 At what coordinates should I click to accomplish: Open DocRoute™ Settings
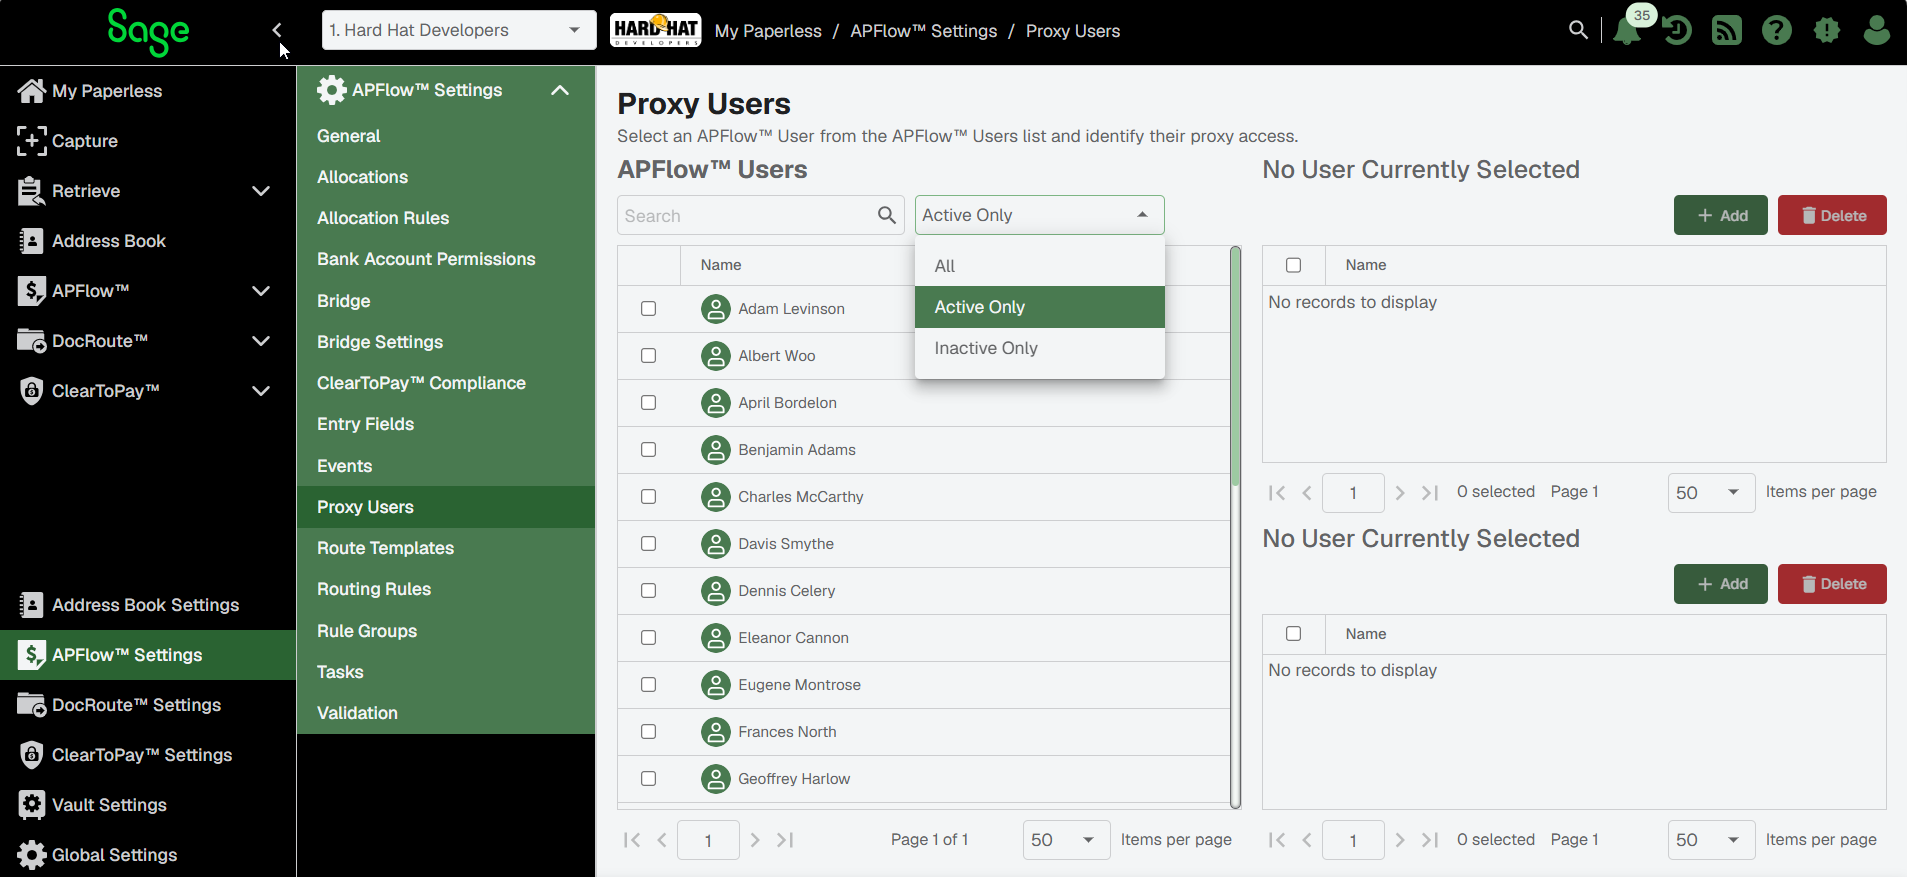pos(147,705)
